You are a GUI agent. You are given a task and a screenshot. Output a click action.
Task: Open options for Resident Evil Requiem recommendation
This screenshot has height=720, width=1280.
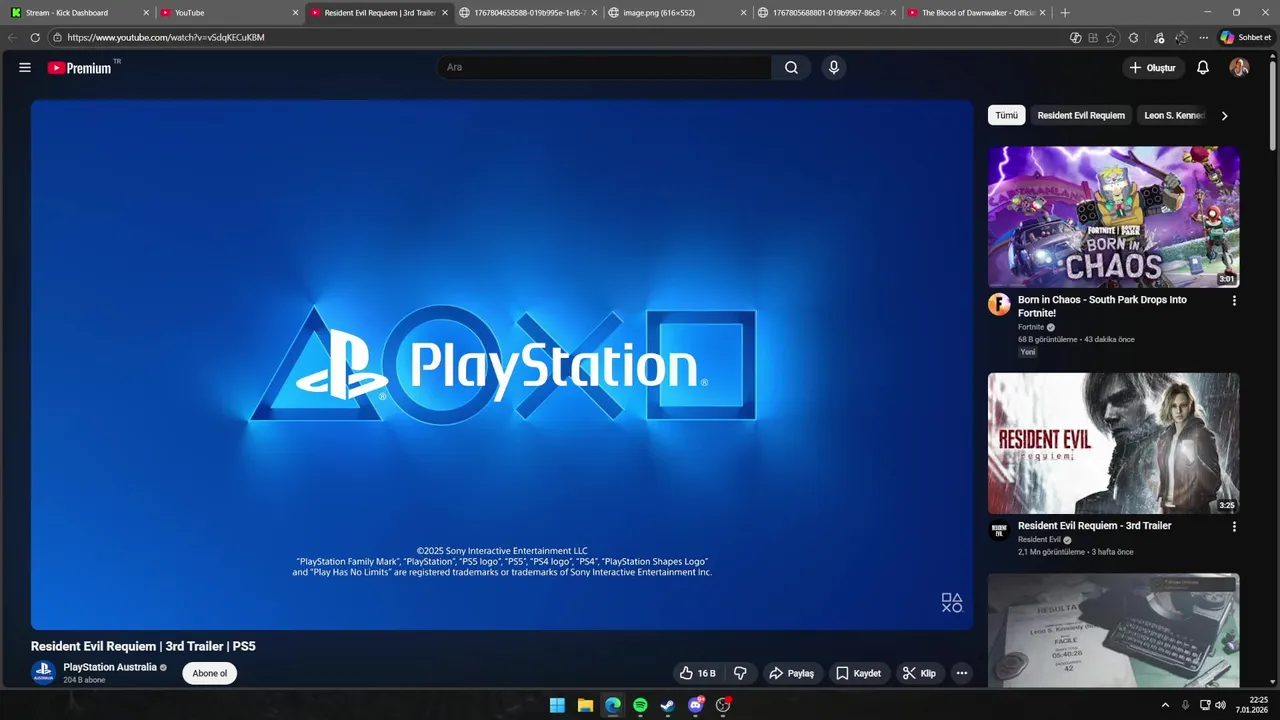click(1234, 526)
